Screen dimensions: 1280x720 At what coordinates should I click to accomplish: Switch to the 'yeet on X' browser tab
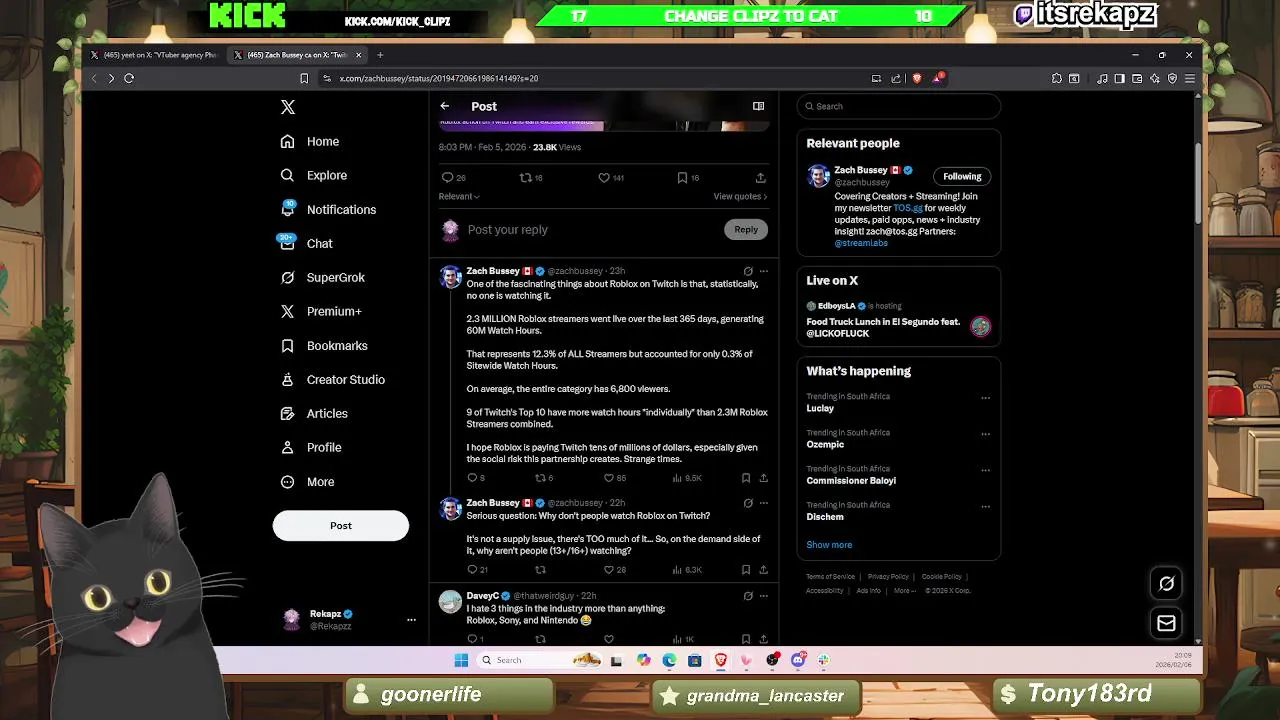coord(155,55)
